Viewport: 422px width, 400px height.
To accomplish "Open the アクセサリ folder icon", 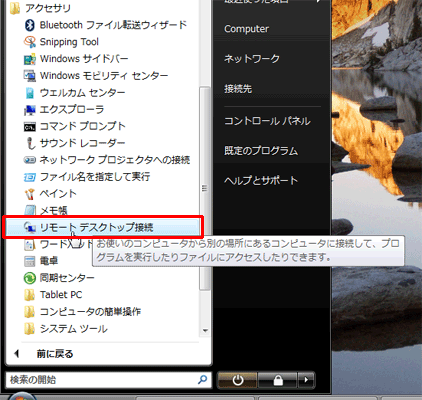I will [x=15, y=8].
